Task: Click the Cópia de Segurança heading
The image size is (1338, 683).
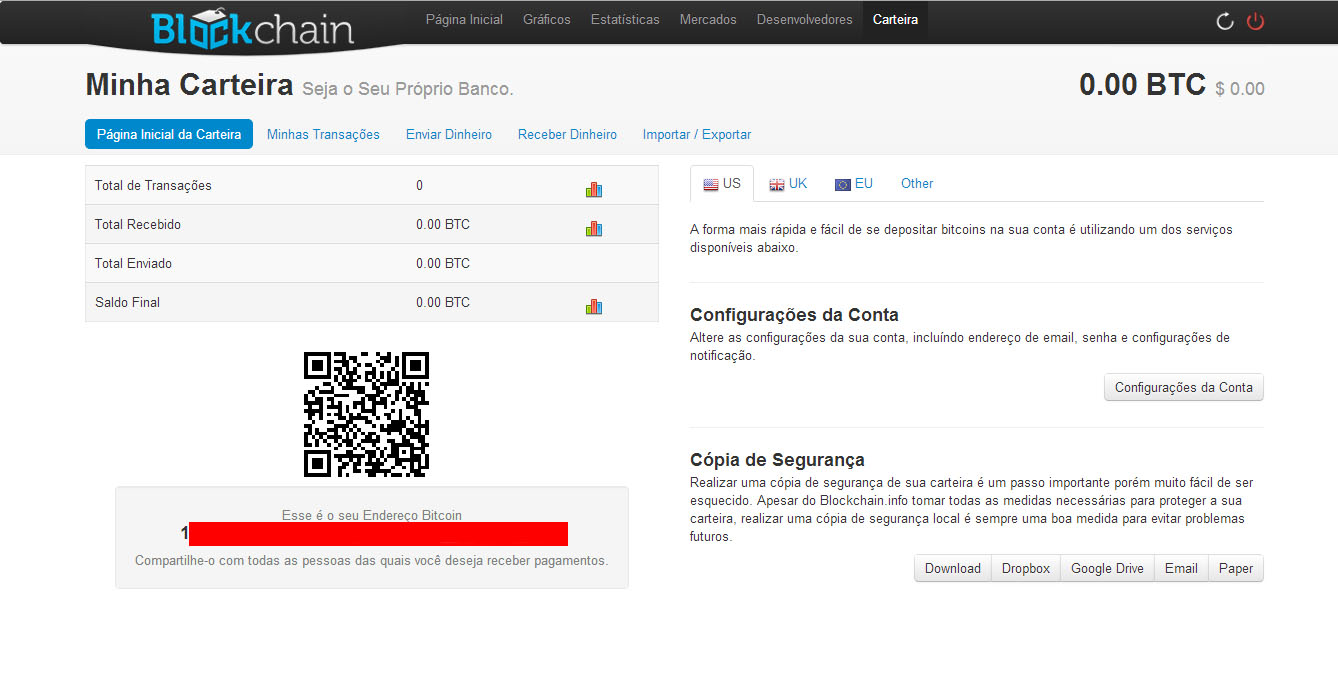Action: click(777, 460)
